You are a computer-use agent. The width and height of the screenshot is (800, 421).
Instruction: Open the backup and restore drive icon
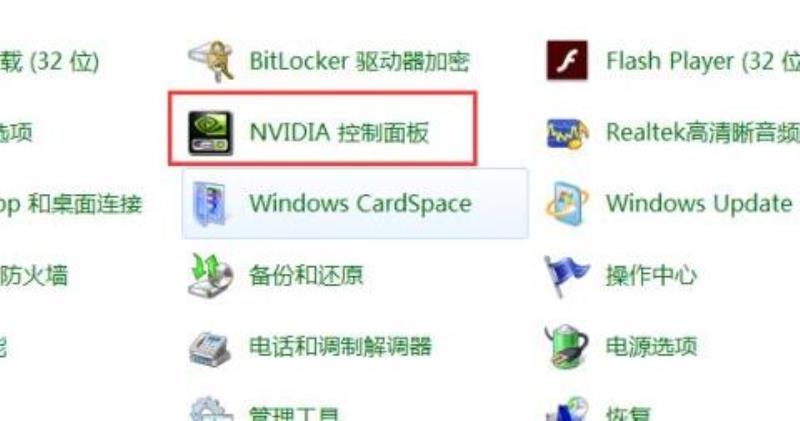click(210, 275)
